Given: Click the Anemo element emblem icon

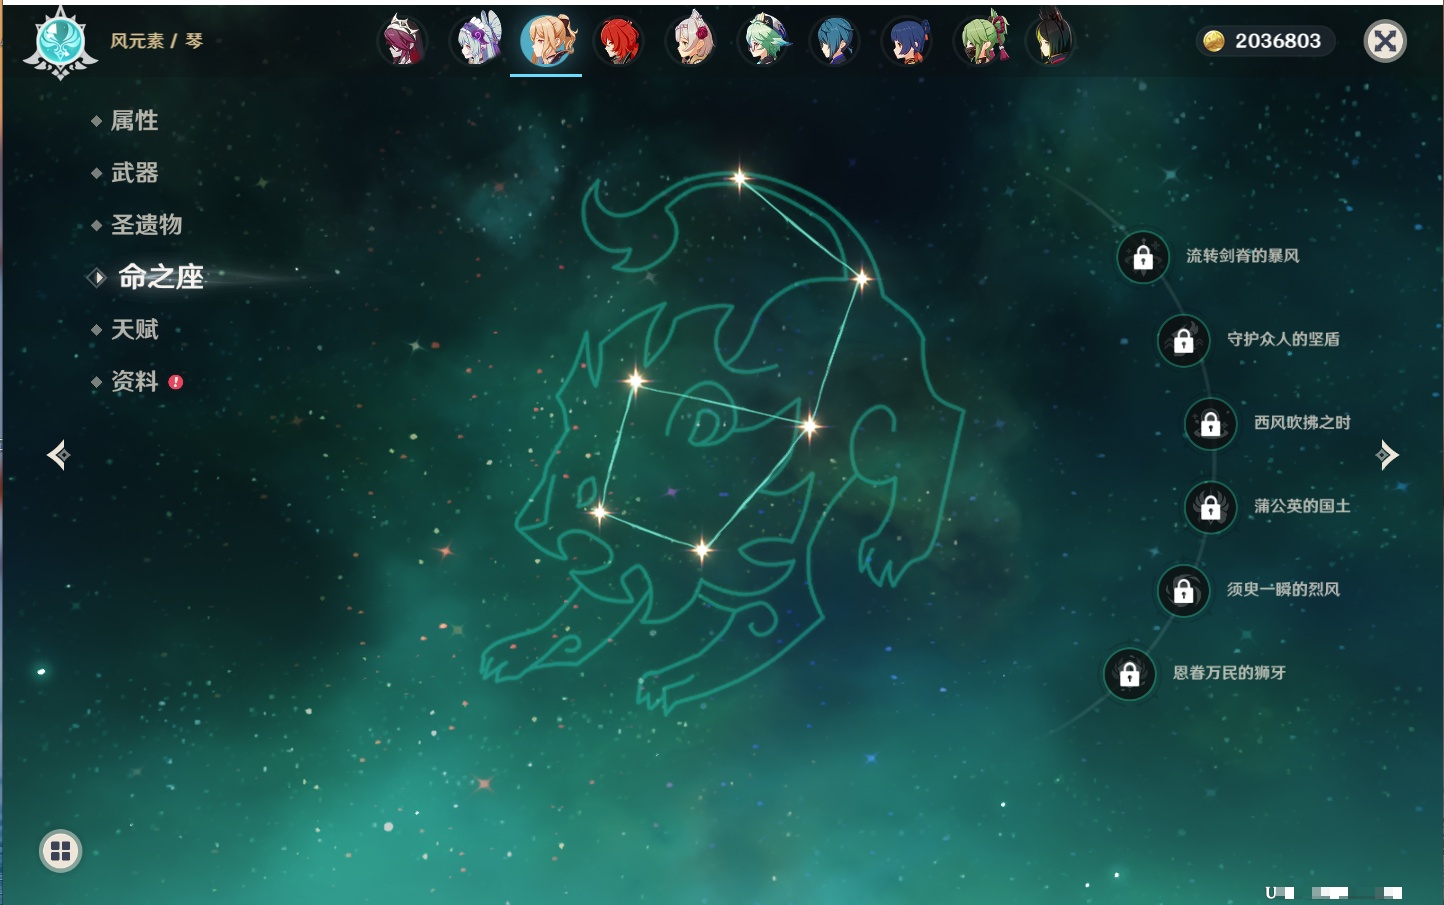Looking at the screenshot, I should click(x=60, y=43).
